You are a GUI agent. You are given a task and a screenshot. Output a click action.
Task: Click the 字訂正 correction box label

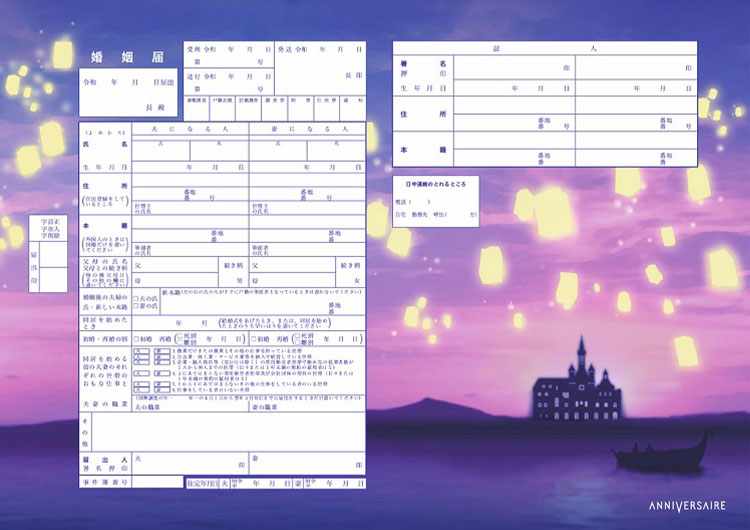pyautogui.click(x=50, y=222)
